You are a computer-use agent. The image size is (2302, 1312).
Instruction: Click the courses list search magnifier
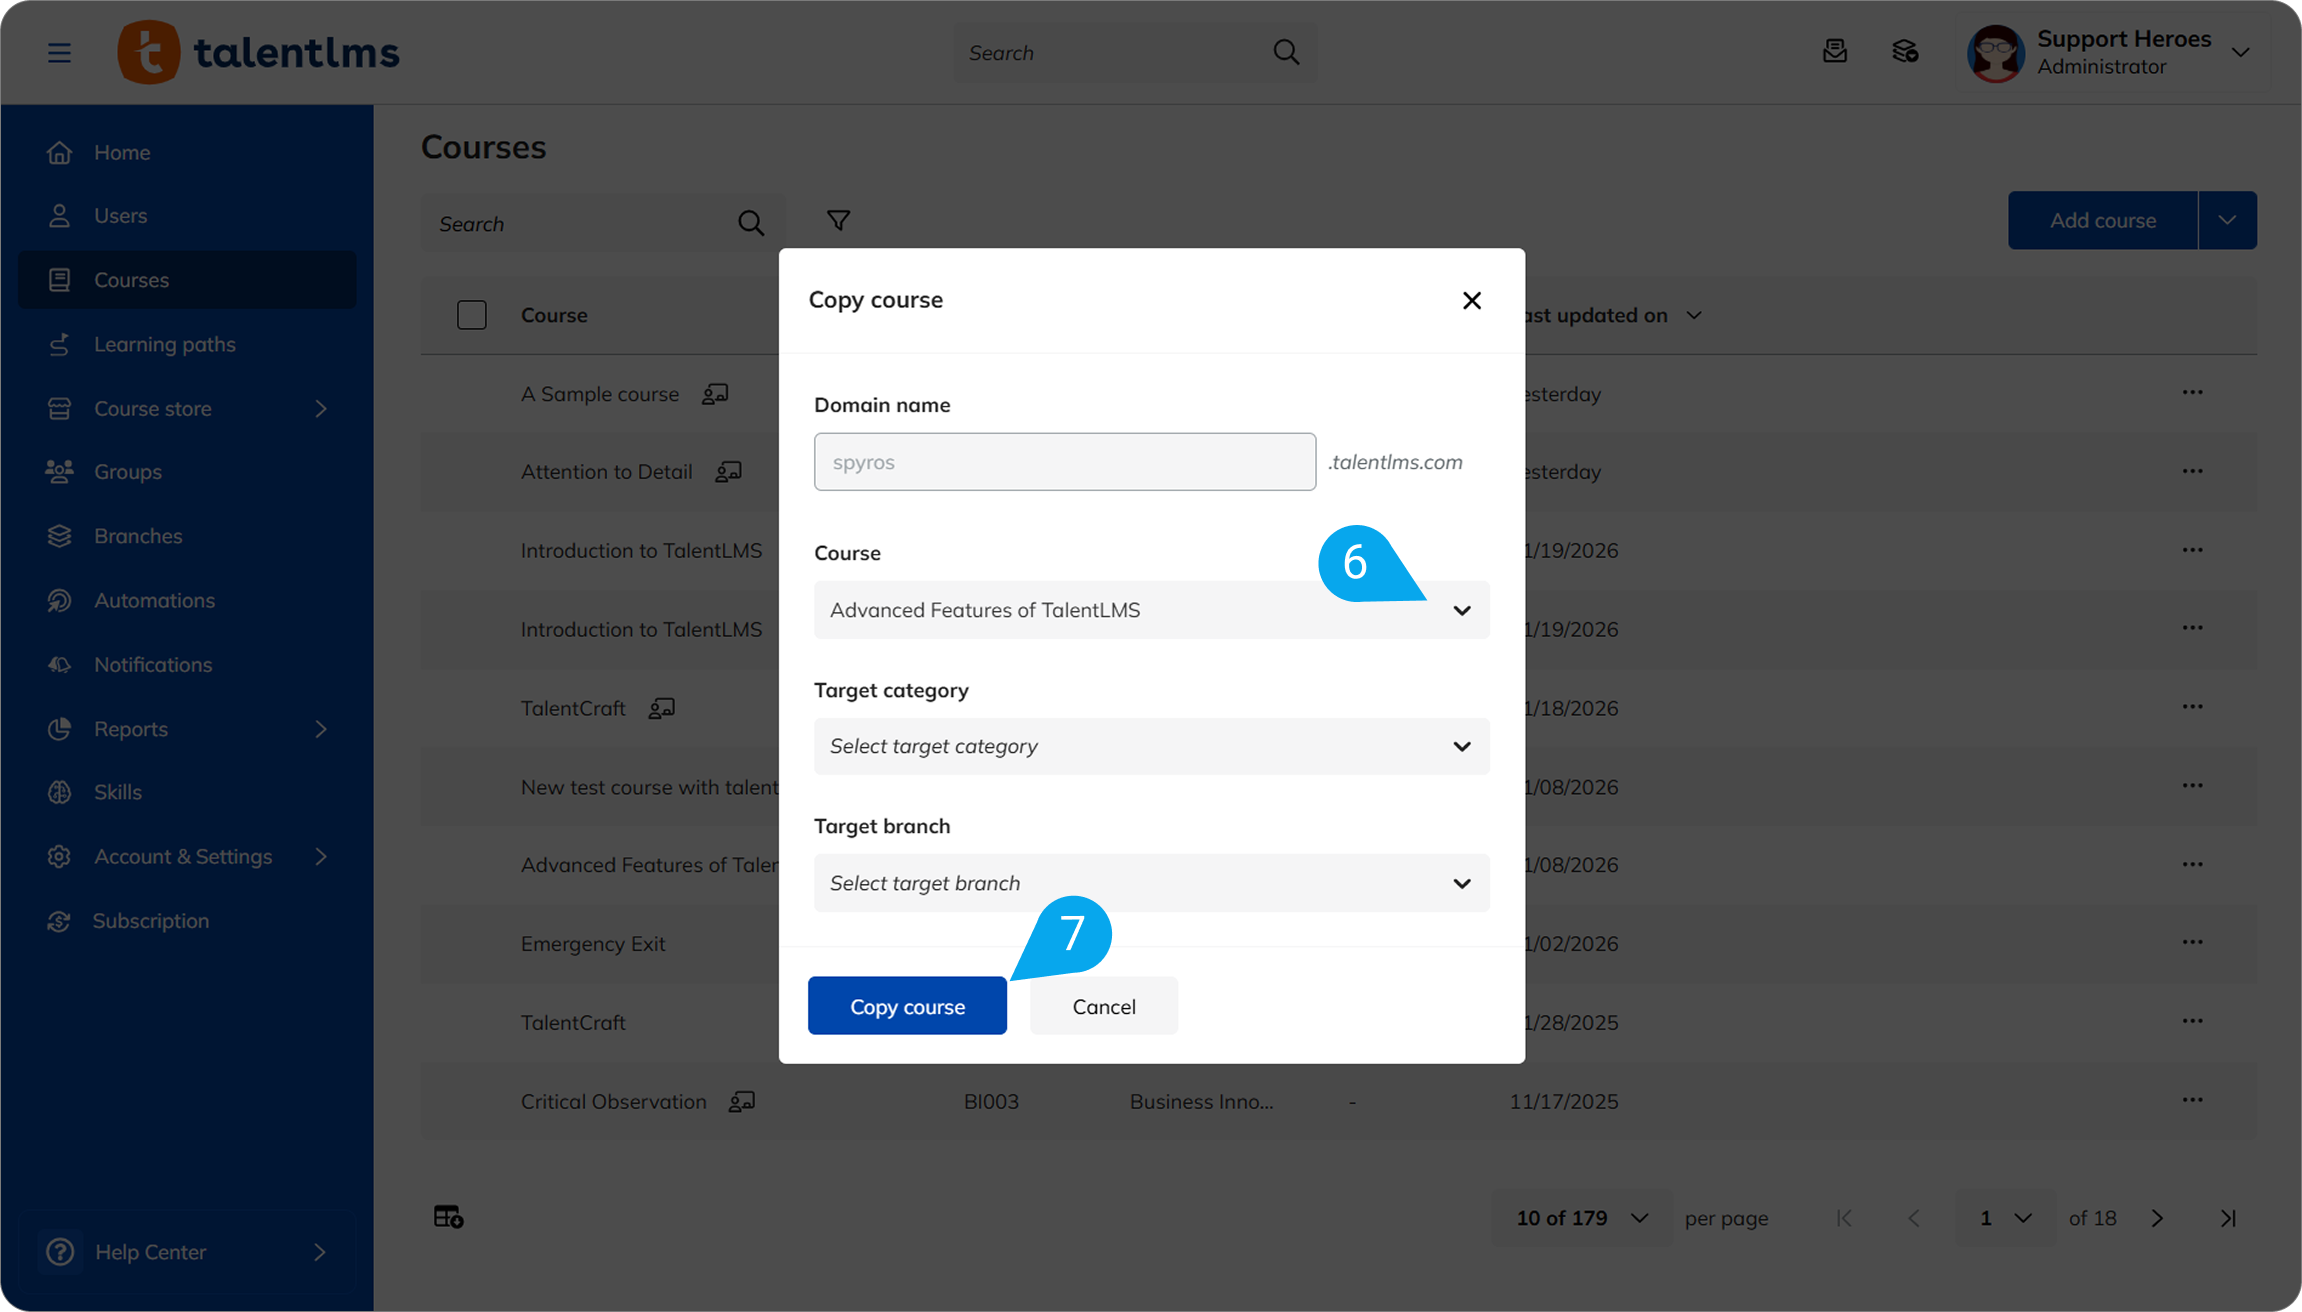pyautogui.click(x=750, y=223)
